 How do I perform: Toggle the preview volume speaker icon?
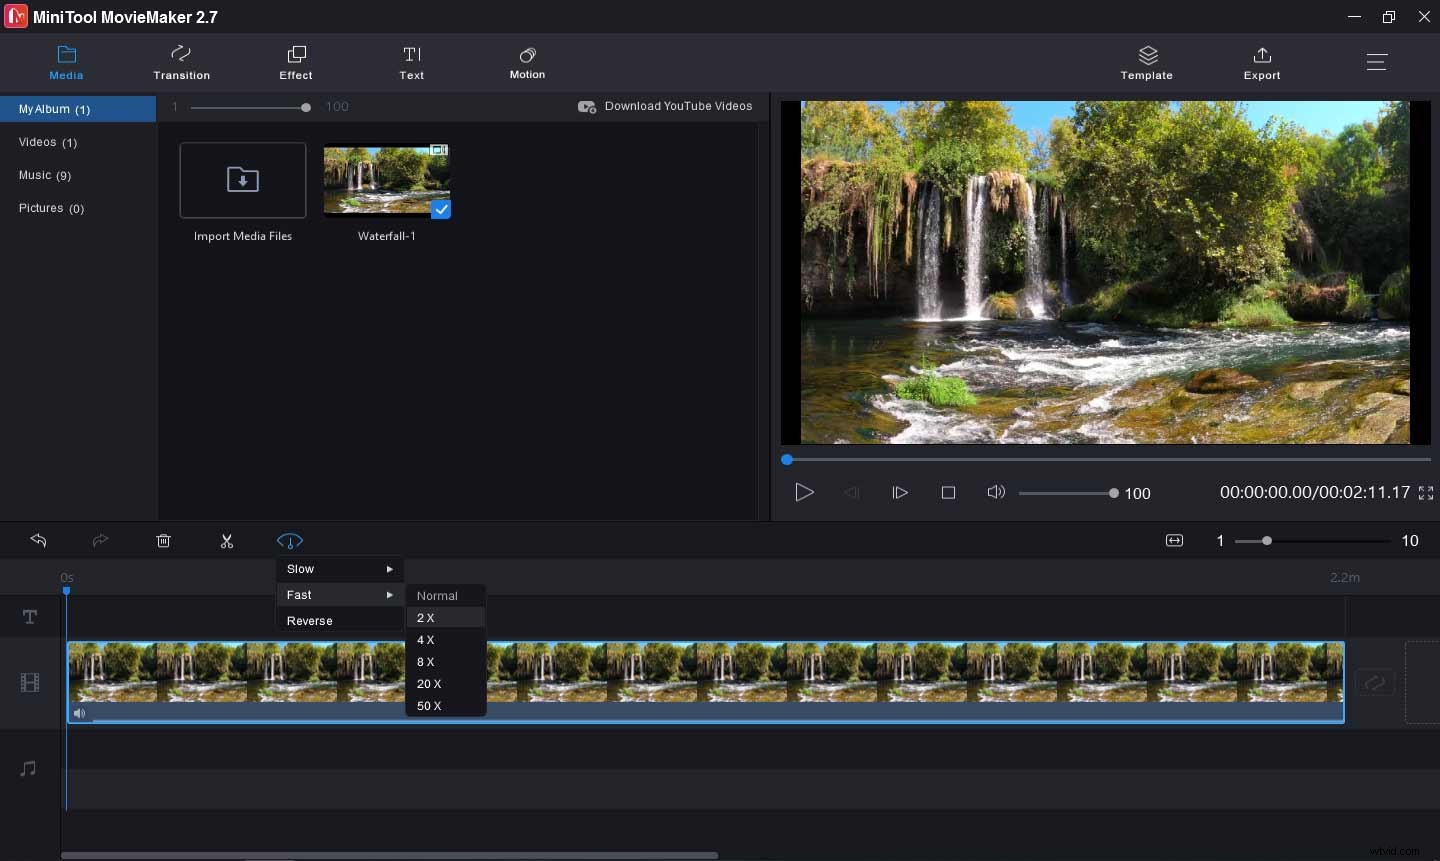[996, 492]
